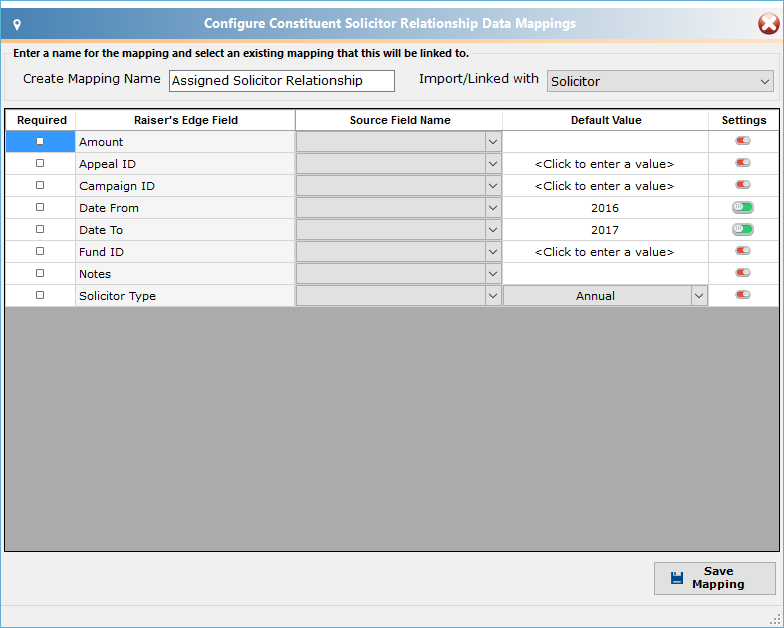
Task: Check the Required box for Amount
Action: pyautogui.click(x=40, y=142)
